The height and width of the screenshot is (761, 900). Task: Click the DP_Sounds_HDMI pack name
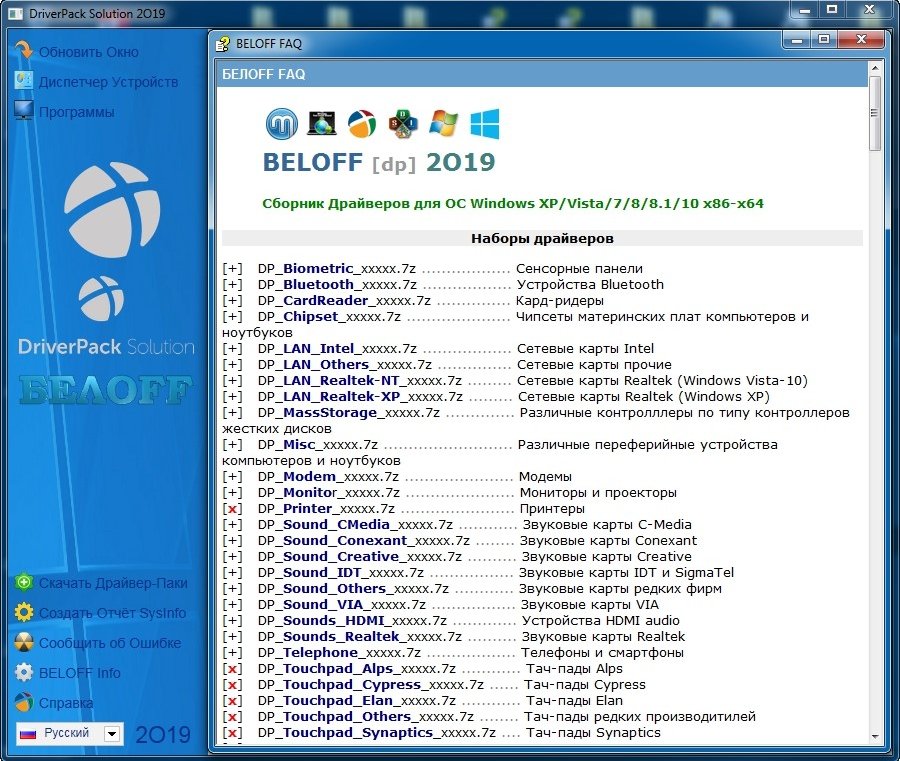352,621
